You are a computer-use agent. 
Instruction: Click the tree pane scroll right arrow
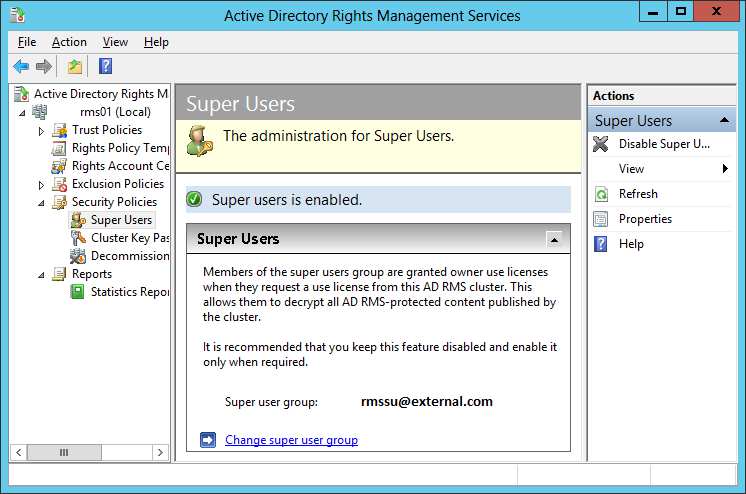[160, 452]
